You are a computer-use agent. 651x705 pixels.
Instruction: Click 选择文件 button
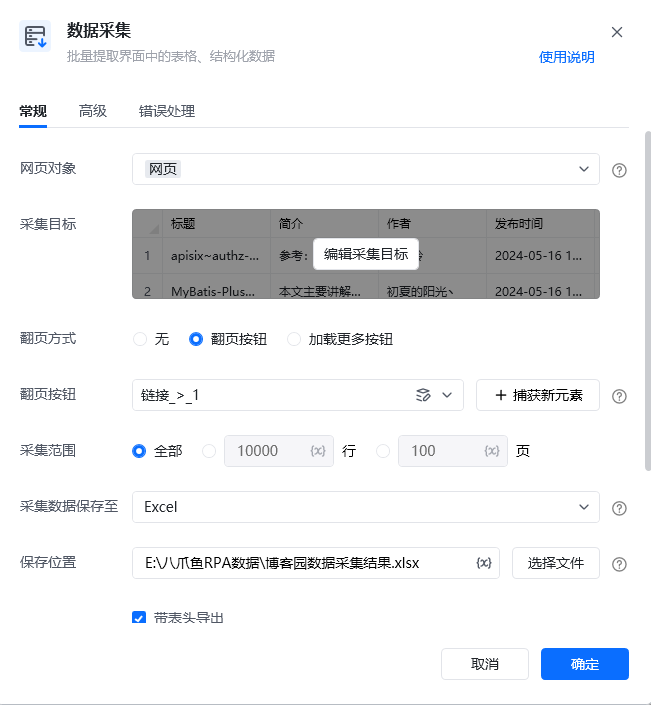pos(556,563)
